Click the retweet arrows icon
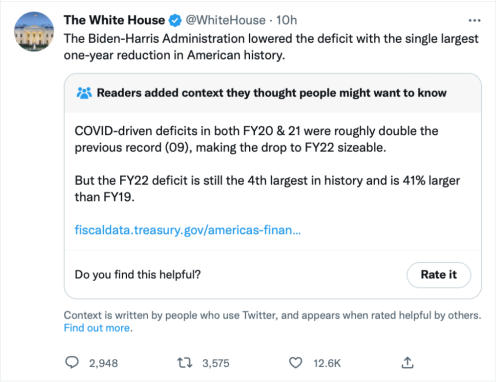 point(185,363)
